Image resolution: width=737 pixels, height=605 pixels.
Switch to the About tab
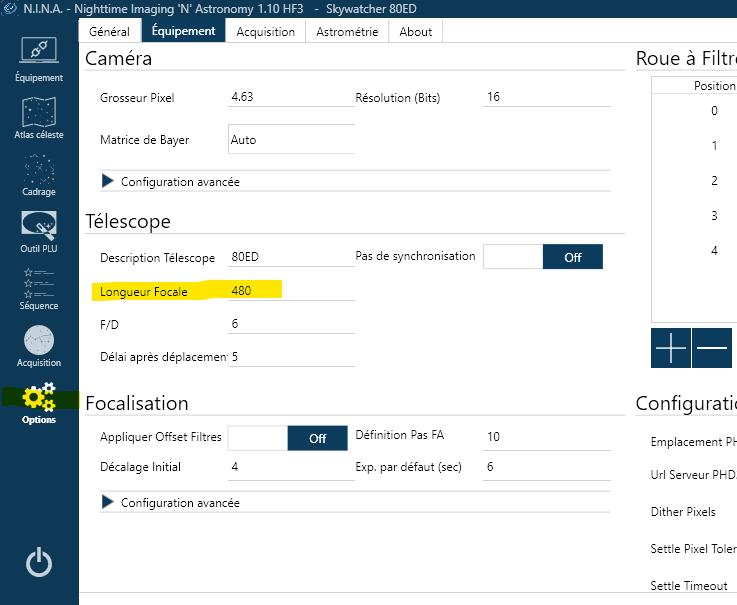click(416, 31)
